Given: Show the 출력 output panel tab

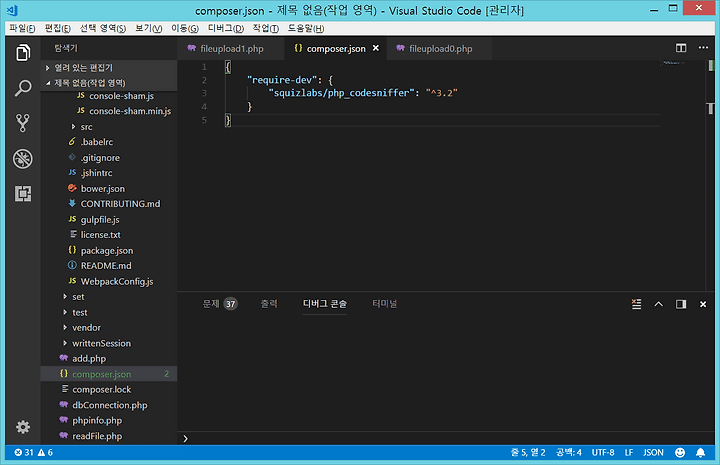Looking at the screenshot, I should click(x=269, y=304).
